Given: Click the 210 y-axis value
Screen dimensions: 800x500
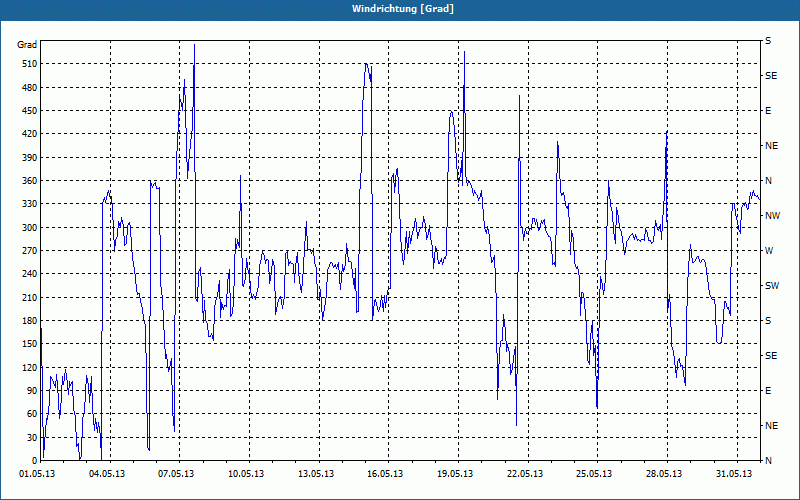Looking at the screenshot, I should tap(30, 297).
